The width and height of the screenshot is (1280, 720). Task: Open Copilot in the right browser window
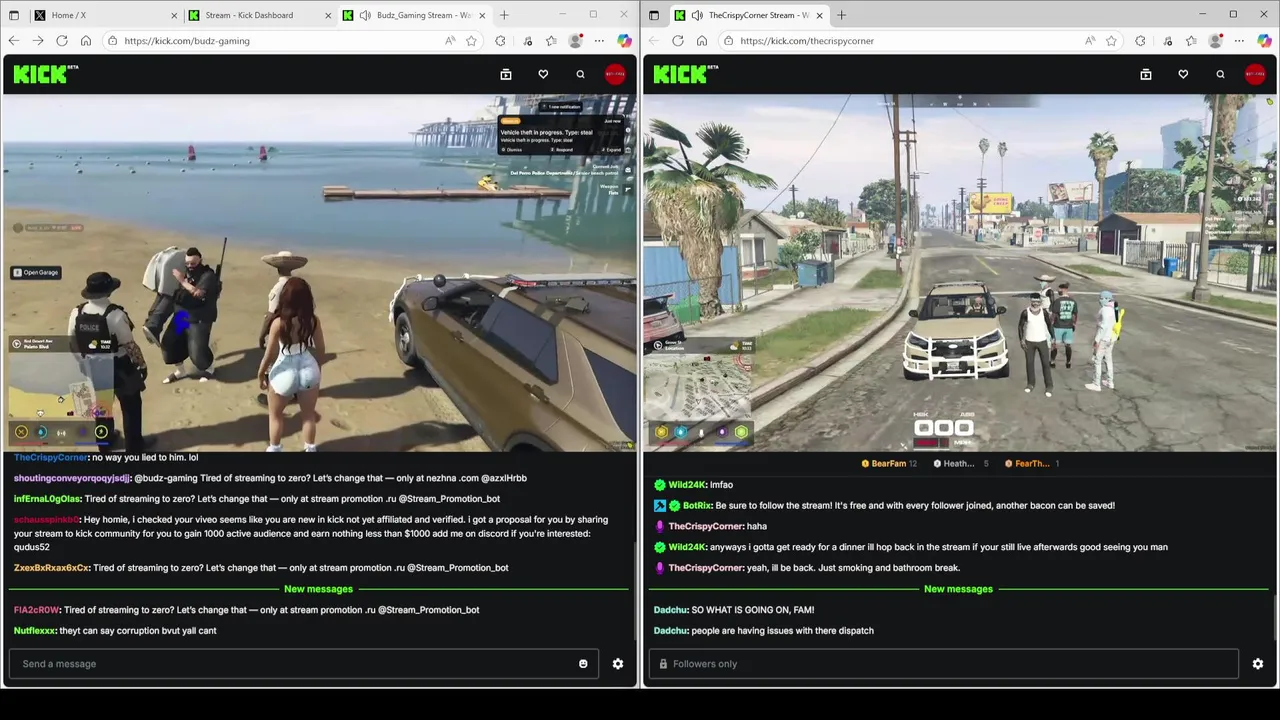1264,41
